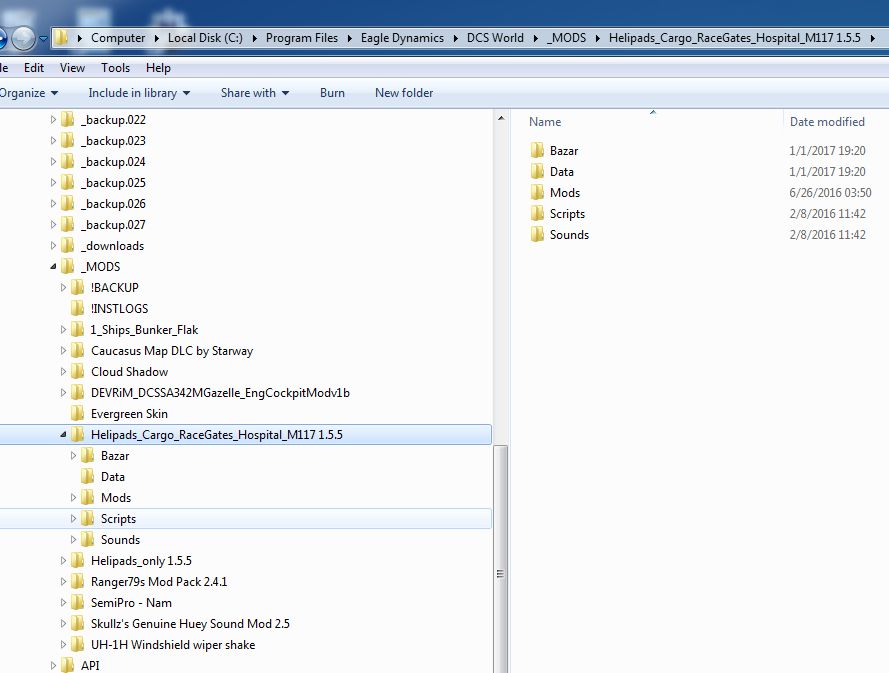Click the Bazar folder icon in file list
This screenshot has height=673, width=889.
pos(537,150)
